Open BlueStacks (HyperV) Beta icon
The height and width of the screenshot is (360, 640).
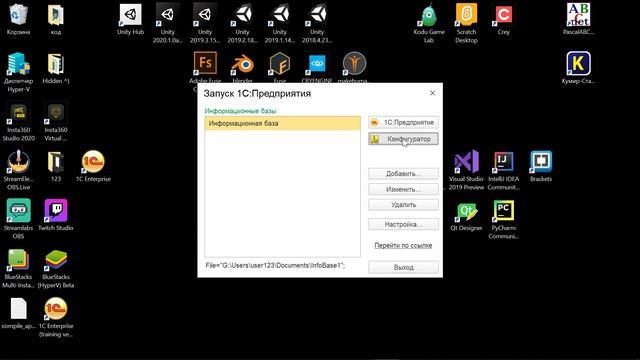click(x=56, y=269)
